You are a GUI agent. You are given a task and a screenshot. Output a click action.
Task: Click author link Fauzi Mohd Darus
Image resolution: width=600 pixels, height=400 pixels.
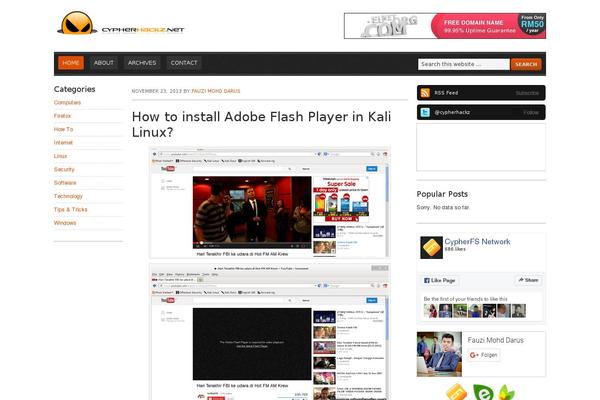coord(216,91)
